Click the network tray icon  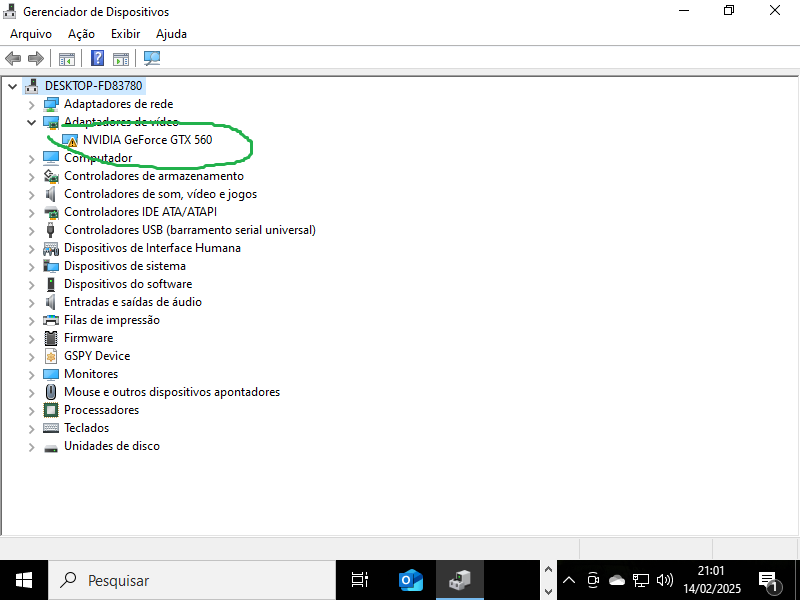(641, 580)
